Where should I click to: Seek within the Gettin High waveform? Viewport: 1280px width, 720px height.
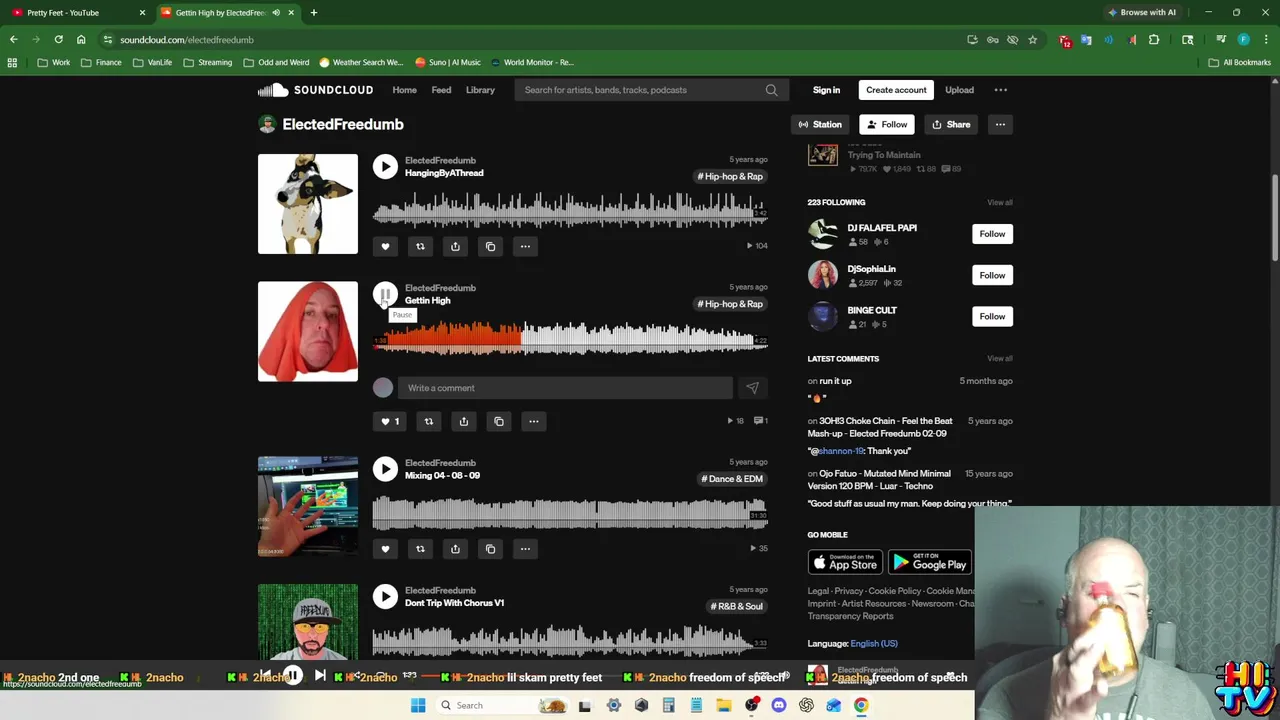point(570,340)
